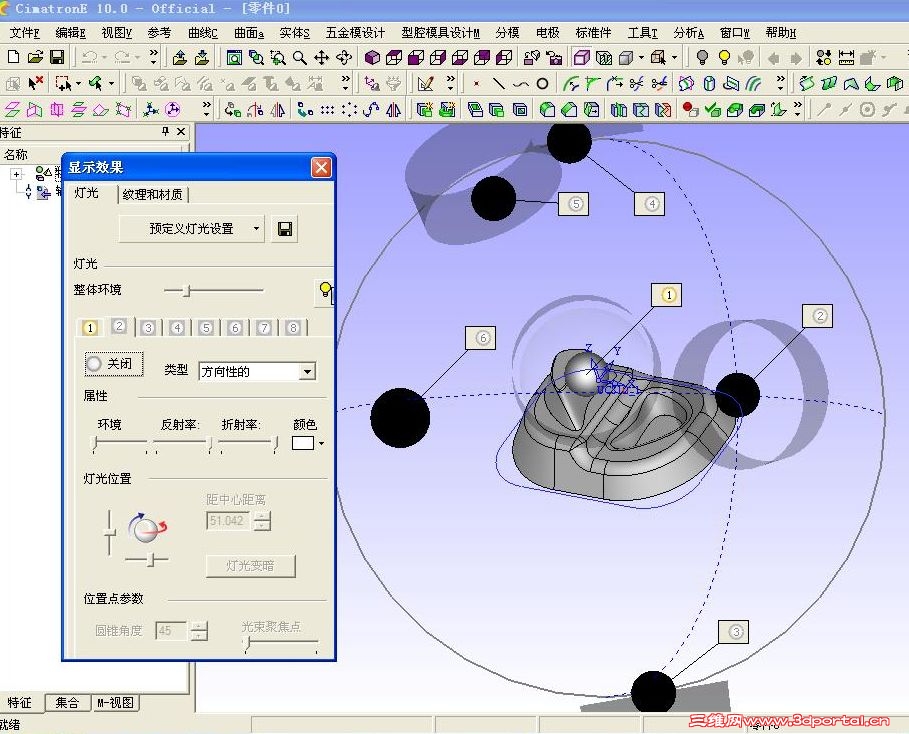Viewport: 909px width, 734px height.
Task: Expand the first toolbar overflow chevron after redo
Action: [x=154, y=57]
